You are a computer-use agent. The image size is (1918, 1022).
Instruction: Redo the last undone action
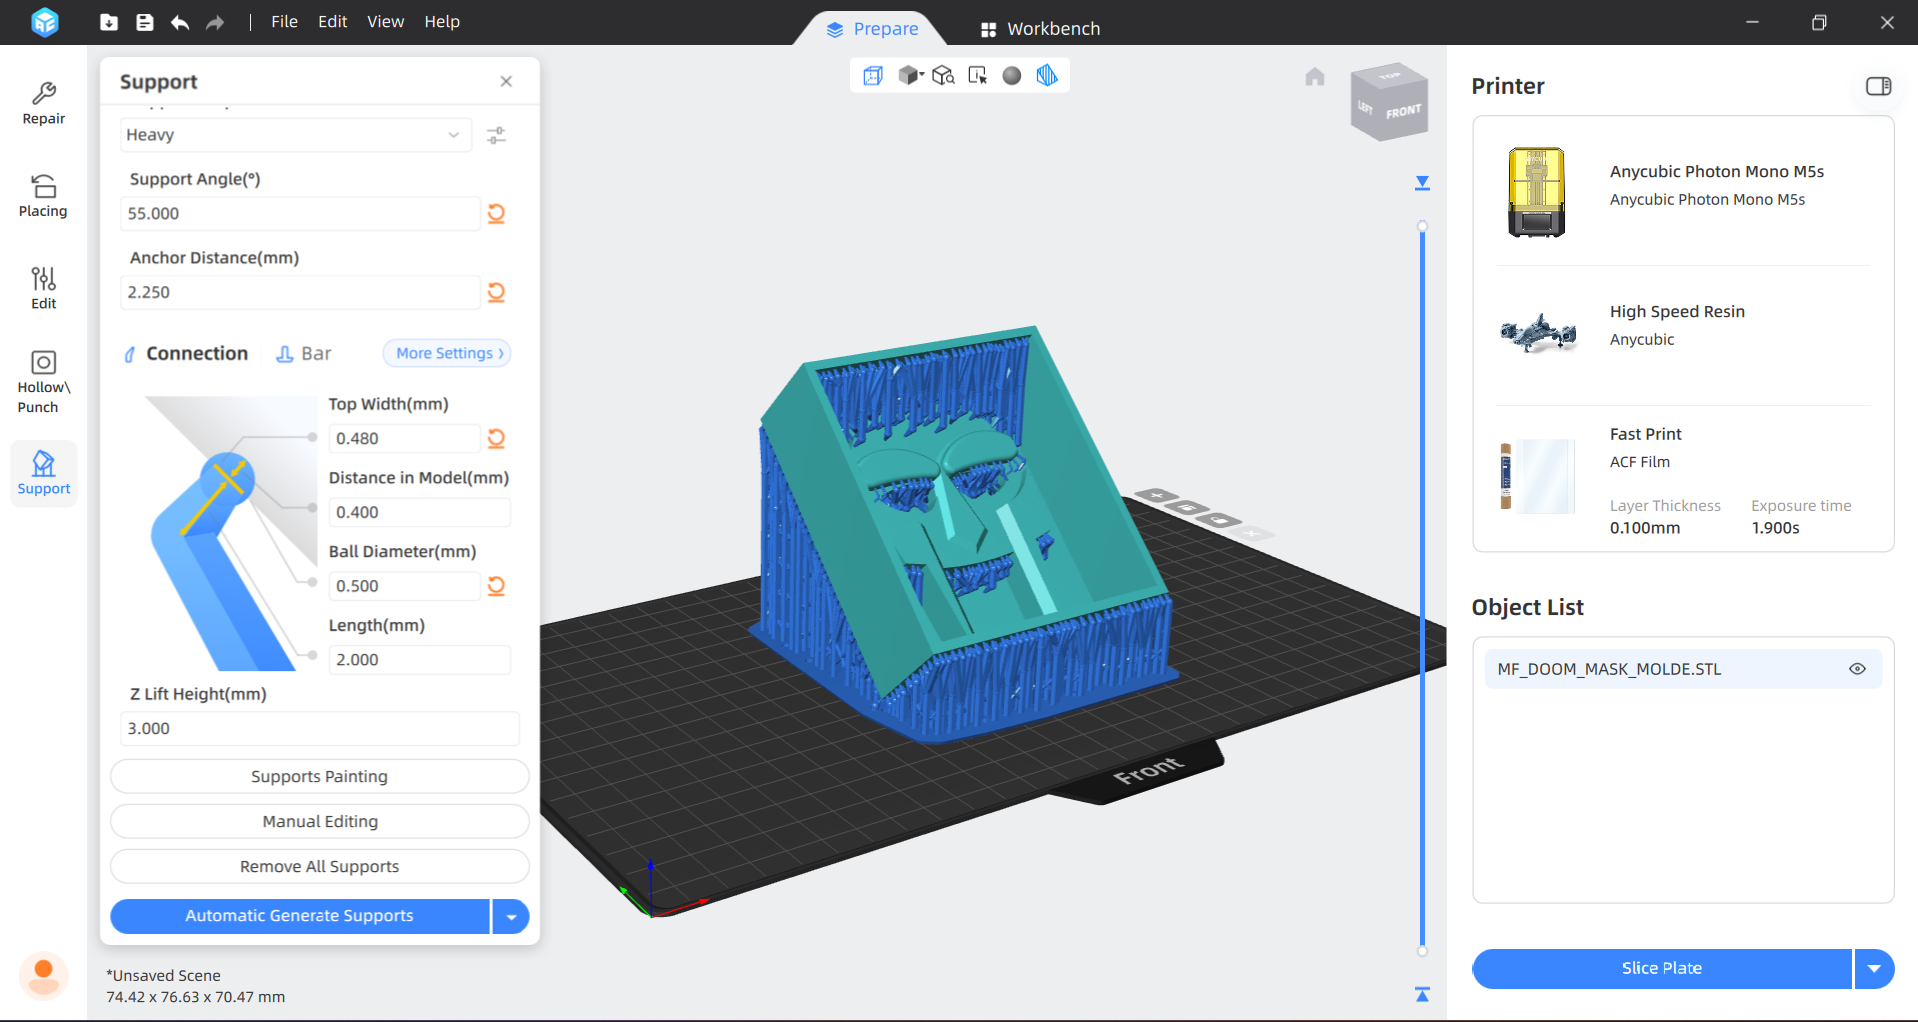tap(215, 22)
